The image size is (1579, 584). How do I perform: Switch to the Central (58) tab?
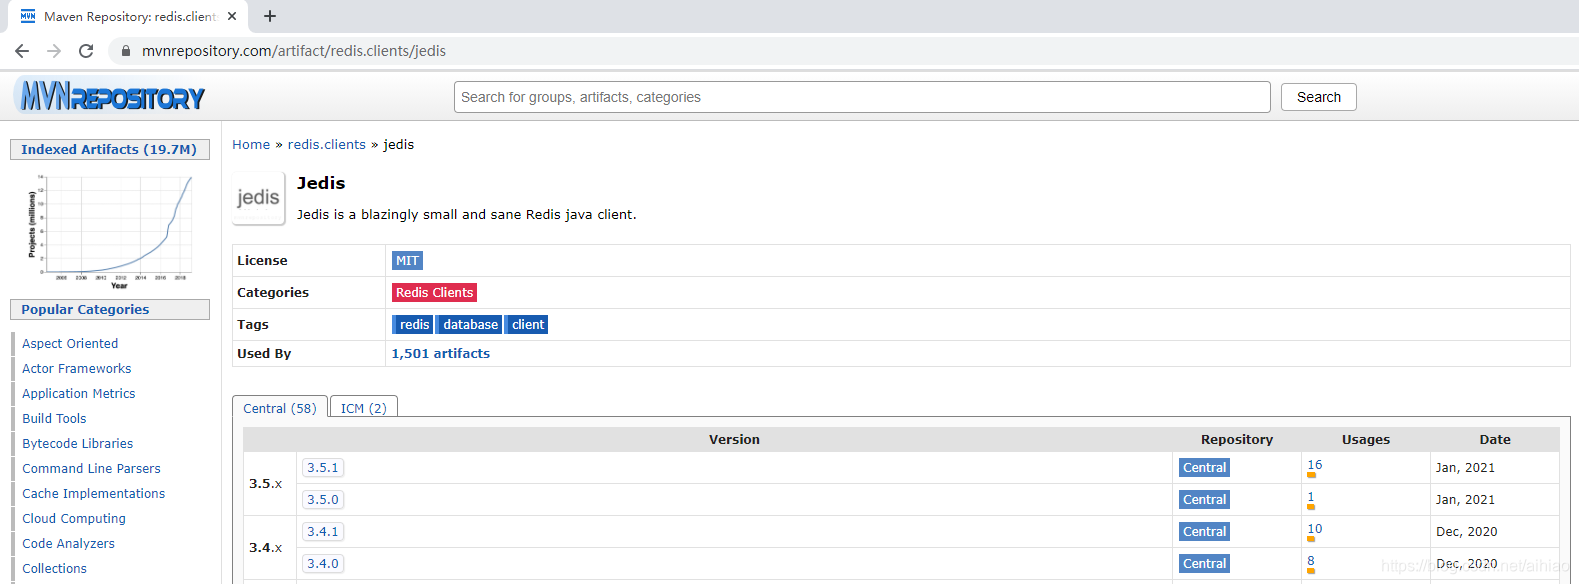pos(280,408)
